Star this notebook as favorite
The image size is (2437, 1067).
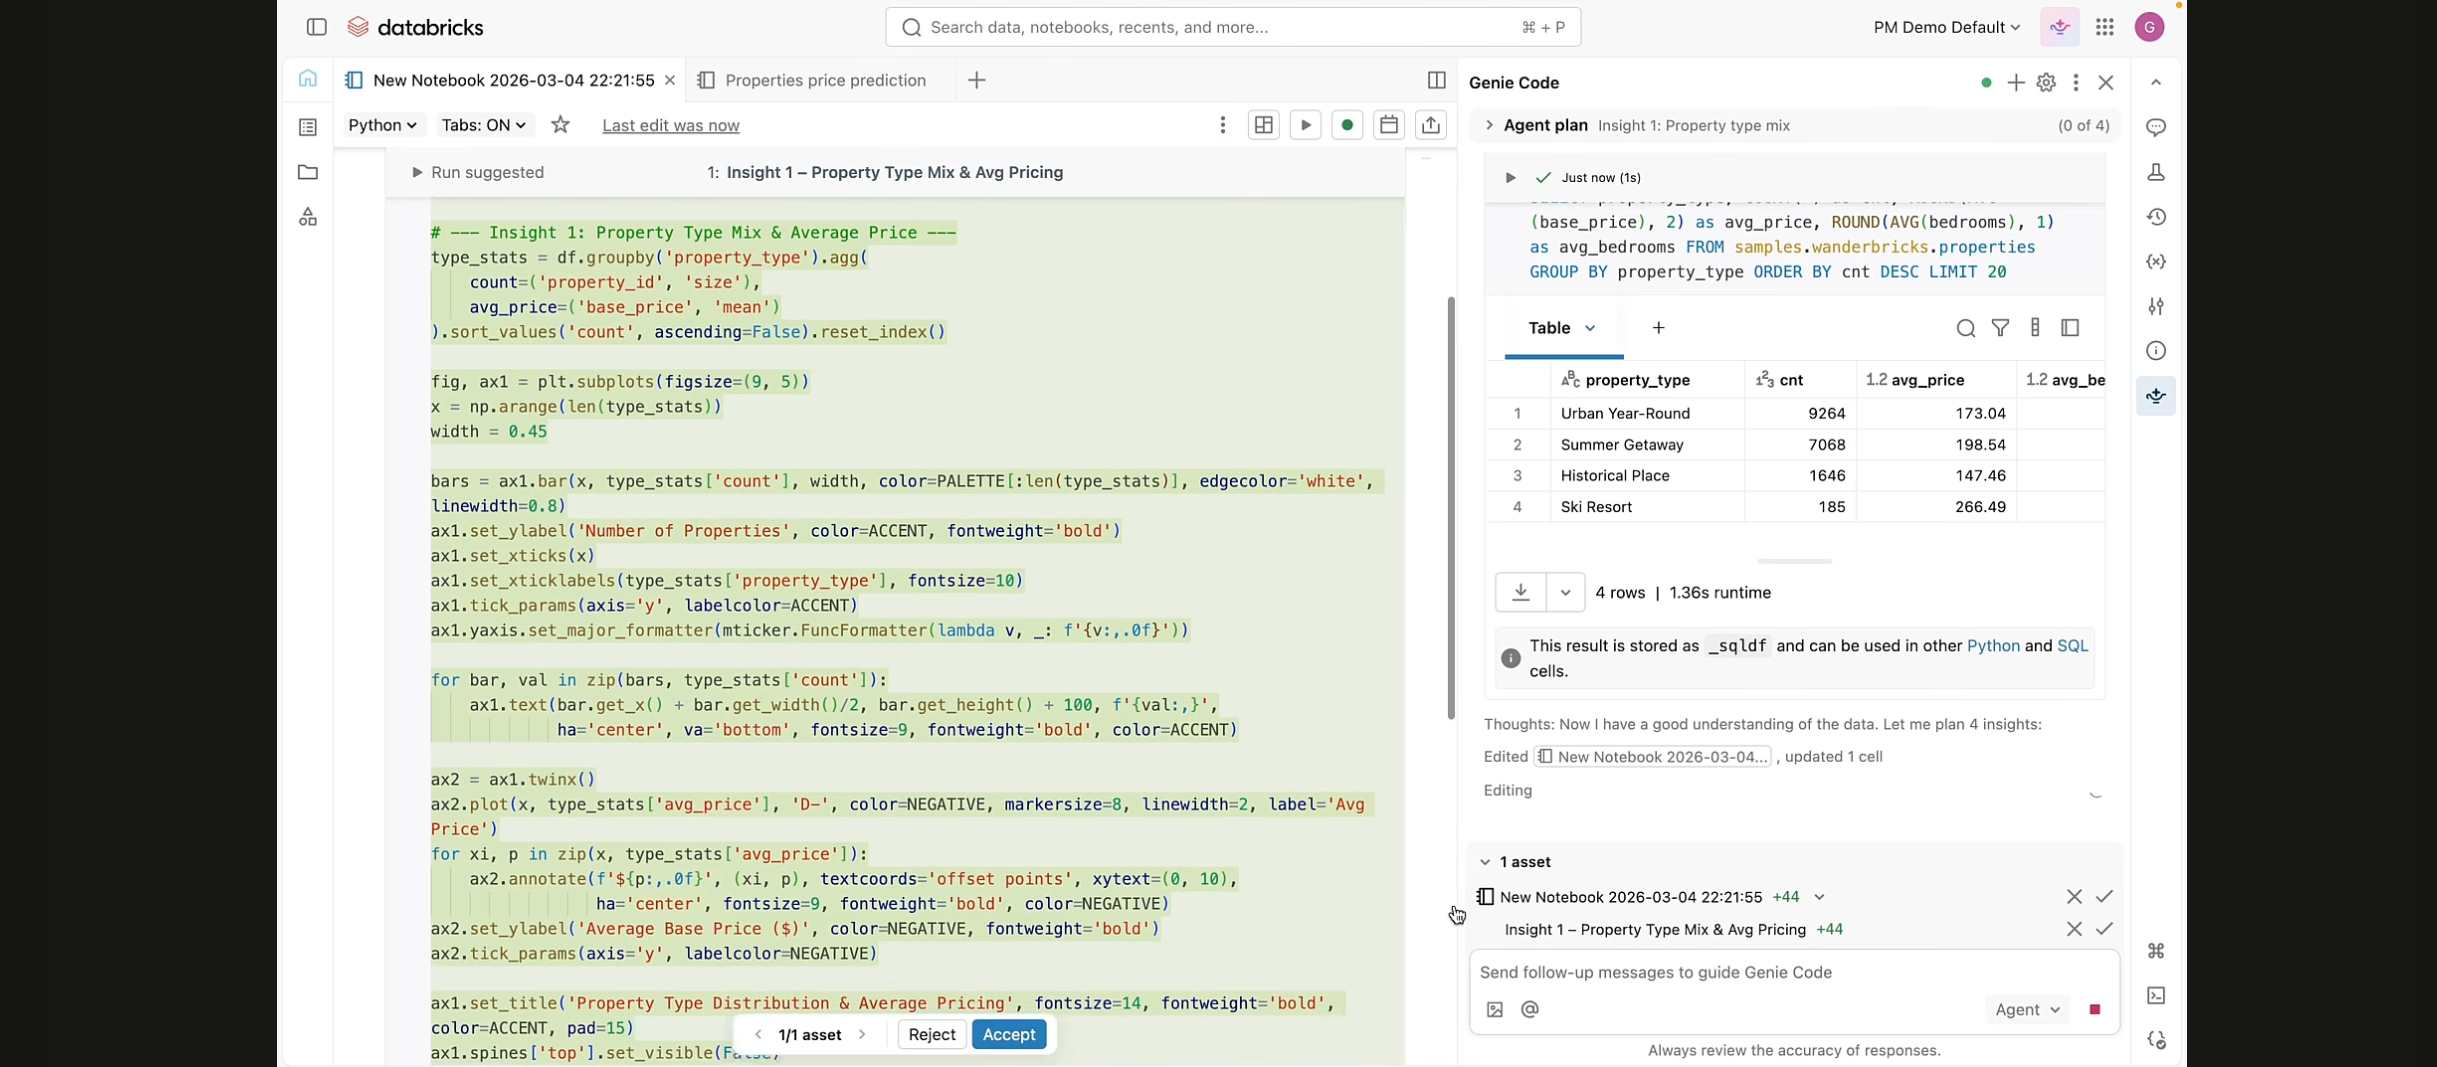click(561, 125)
